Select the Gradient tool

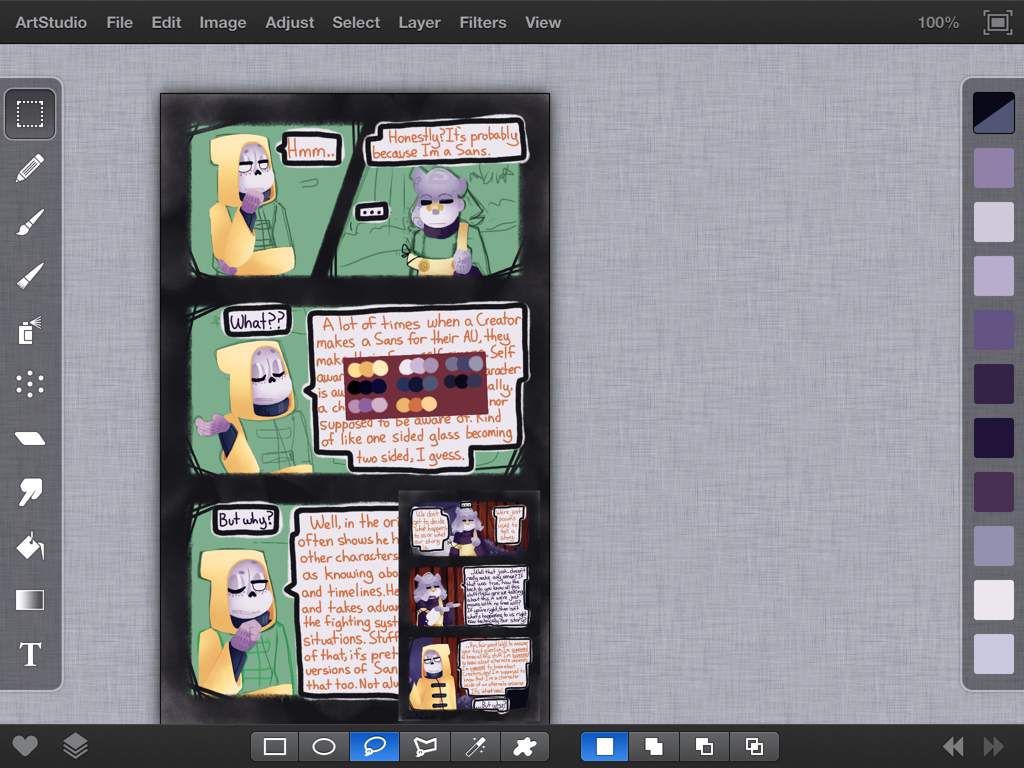(x=30, y=600)
